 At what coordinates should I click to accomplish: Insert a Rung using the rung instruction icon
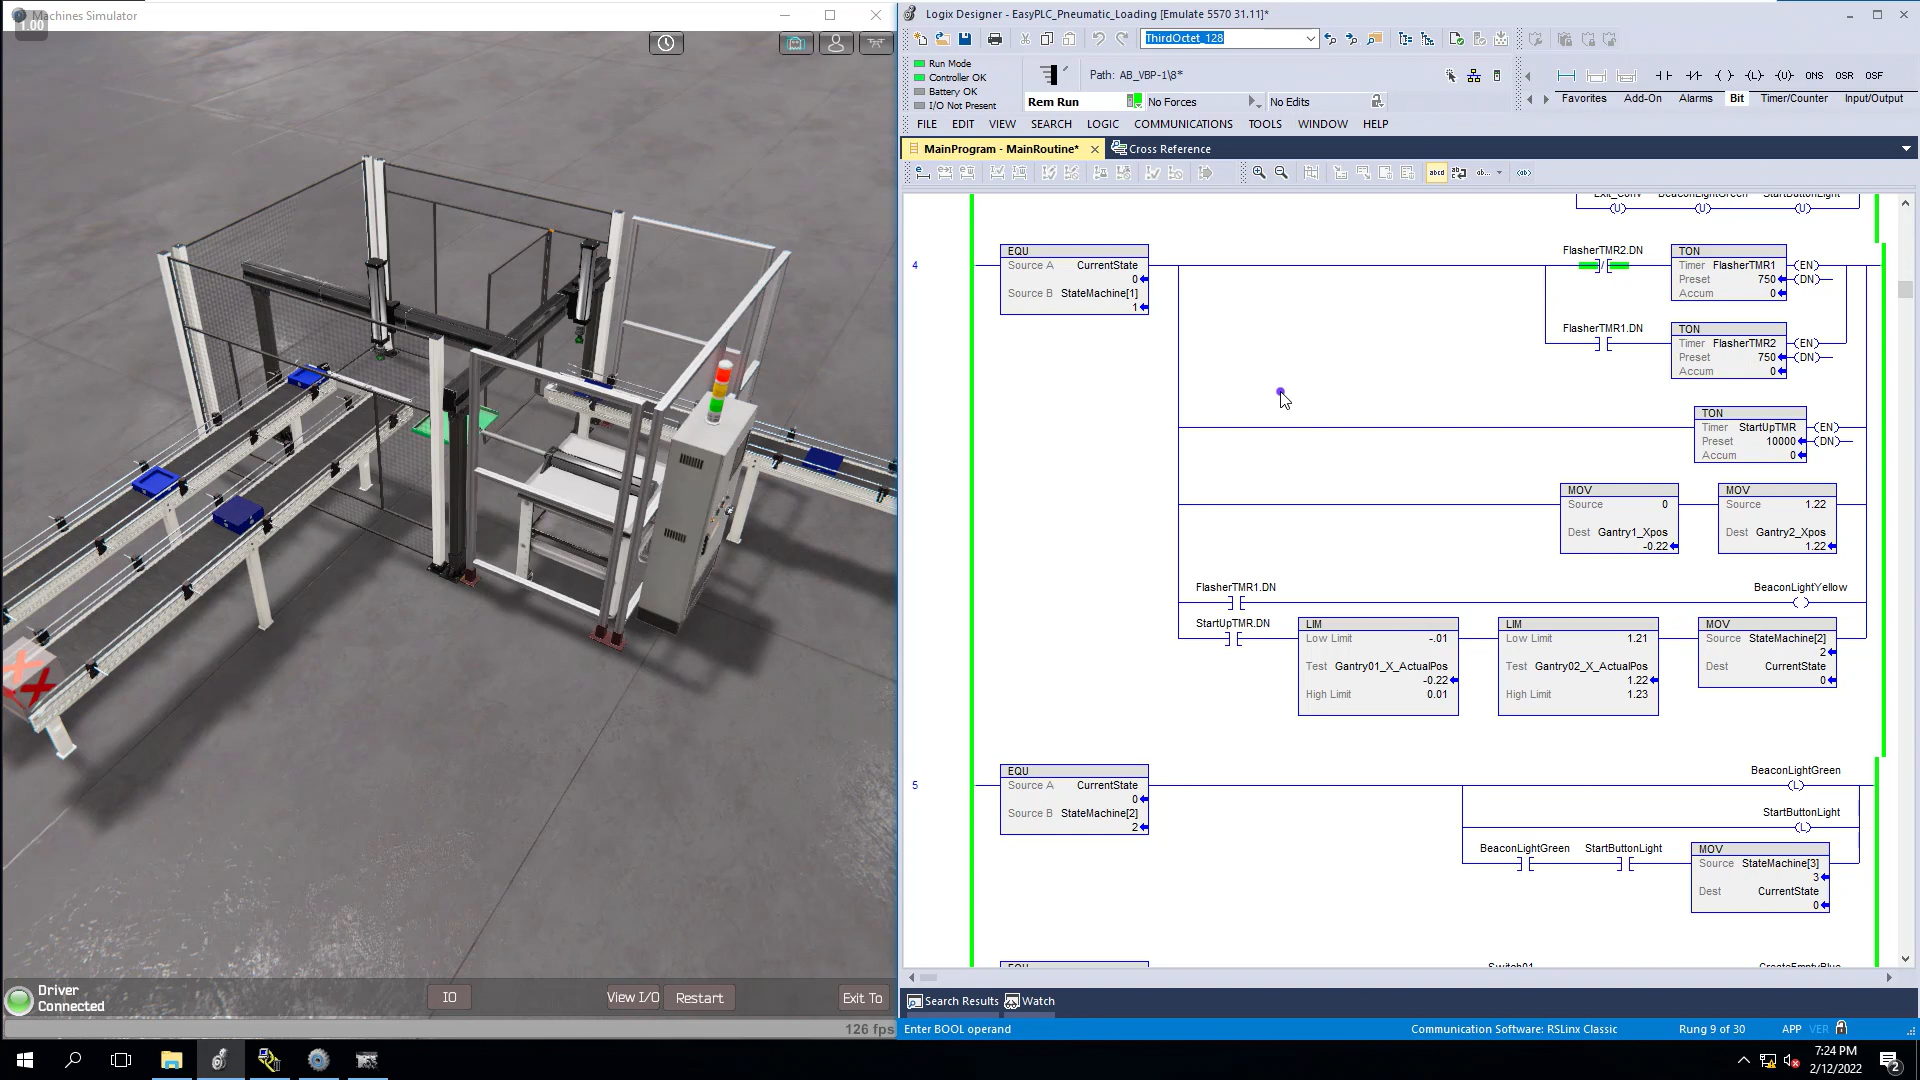1566,76
